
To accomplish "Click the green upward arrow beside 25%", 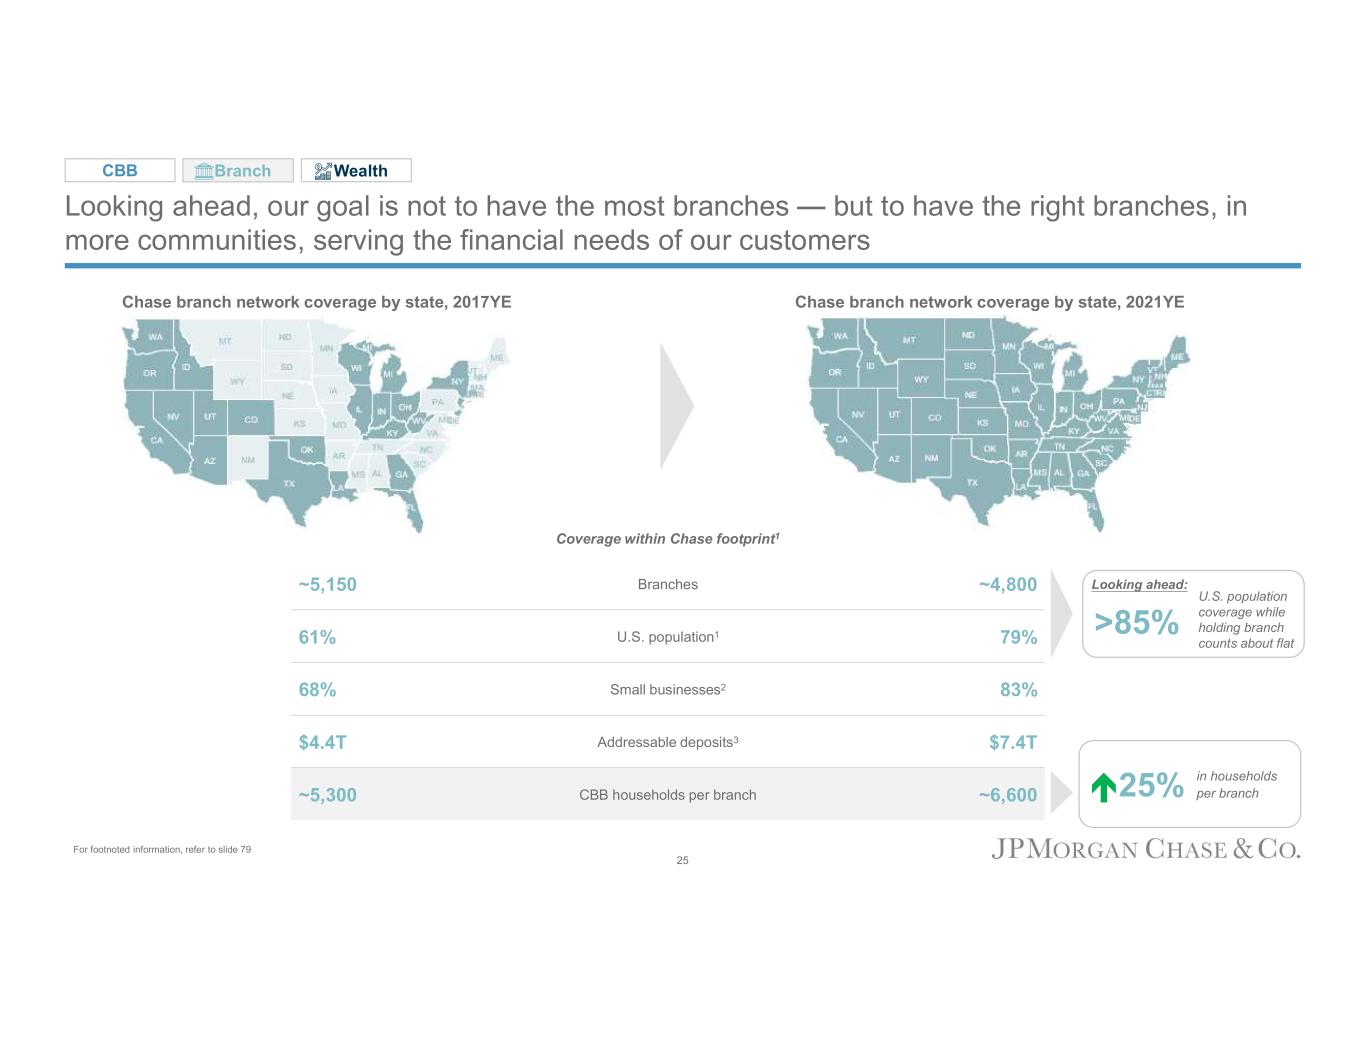I will click(x=1103, y=788).
